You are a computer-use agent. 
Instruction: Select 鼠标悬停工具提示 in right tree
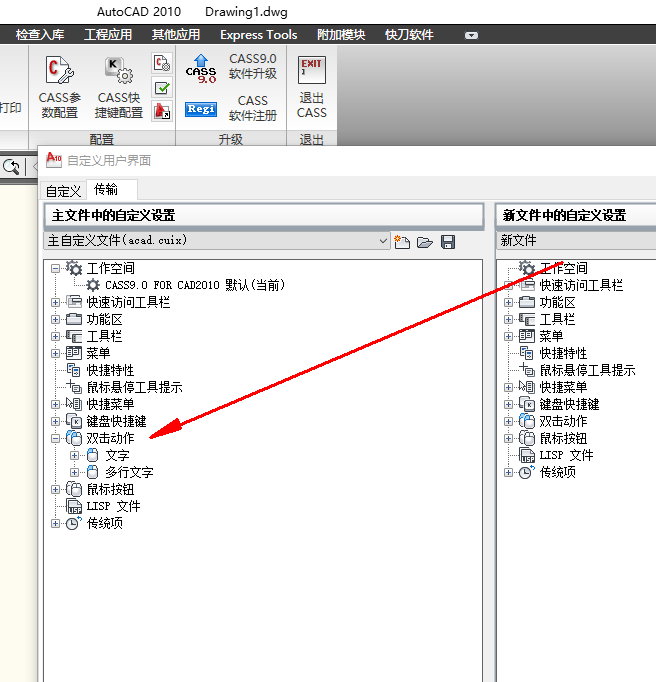pos(587,370)
